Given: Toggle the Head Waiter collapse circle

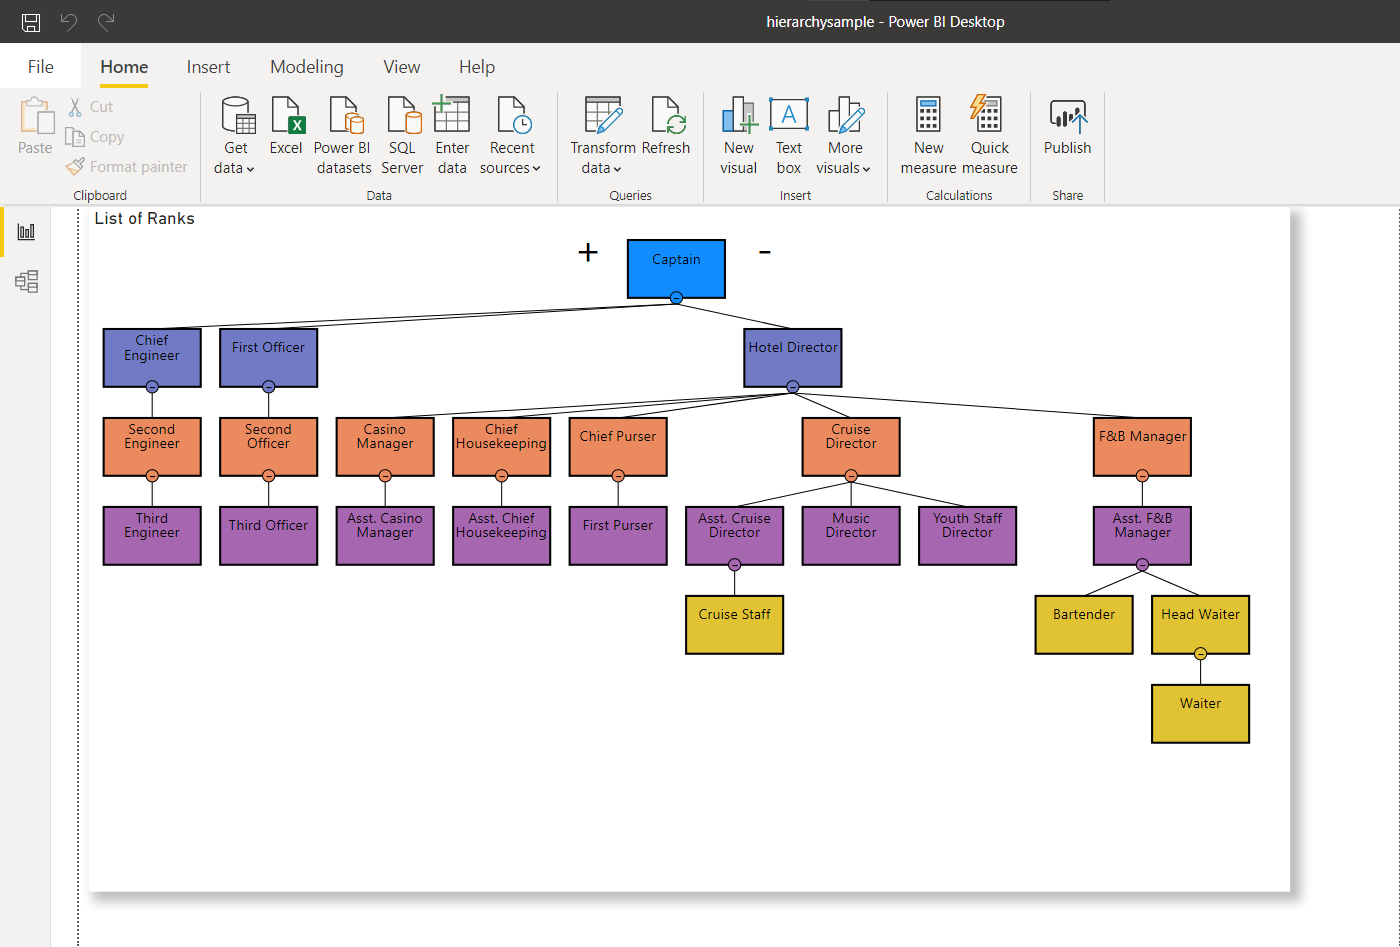Looking at the screenshot, I should tap(1200, 654).
